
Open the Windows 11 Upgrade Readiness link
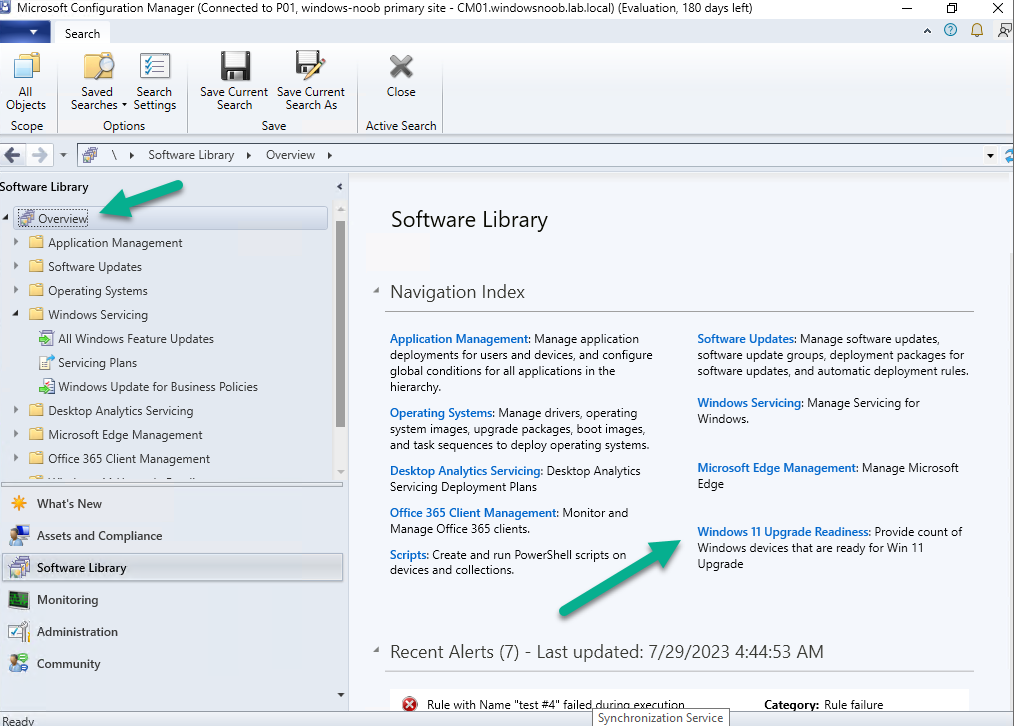[783, 531]
